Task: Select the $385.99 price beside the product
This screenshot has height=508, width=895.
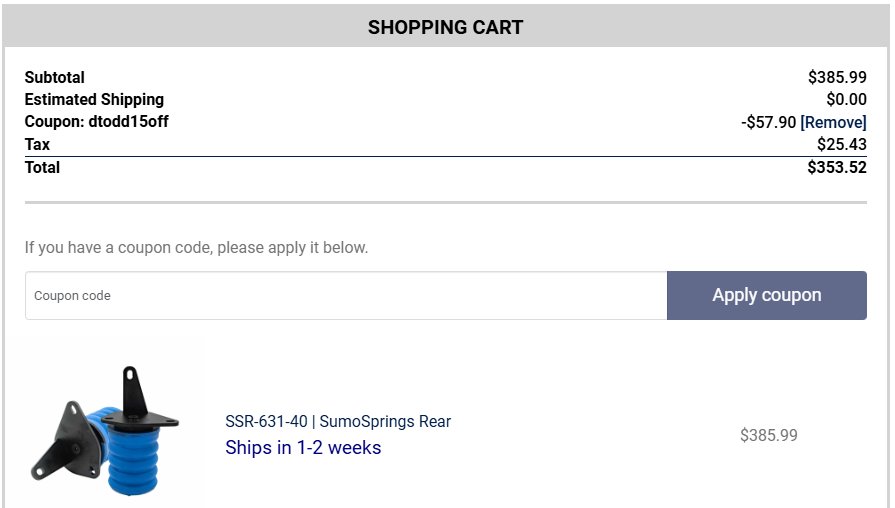Action: [x=768, y=435]
